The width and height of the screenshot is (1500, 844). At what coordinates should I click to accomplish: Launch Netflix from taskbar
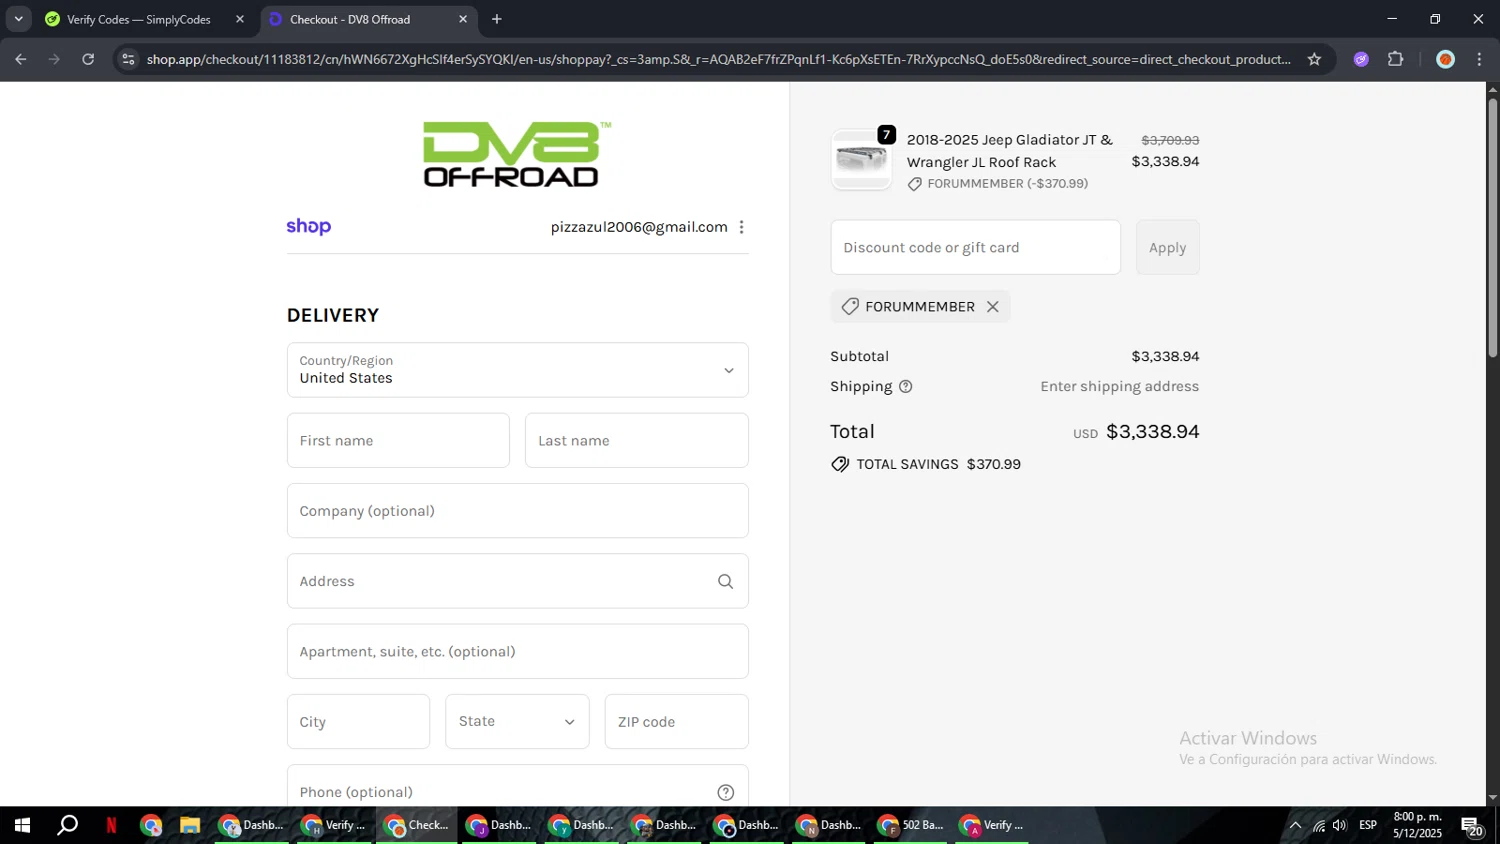(111, 825)
